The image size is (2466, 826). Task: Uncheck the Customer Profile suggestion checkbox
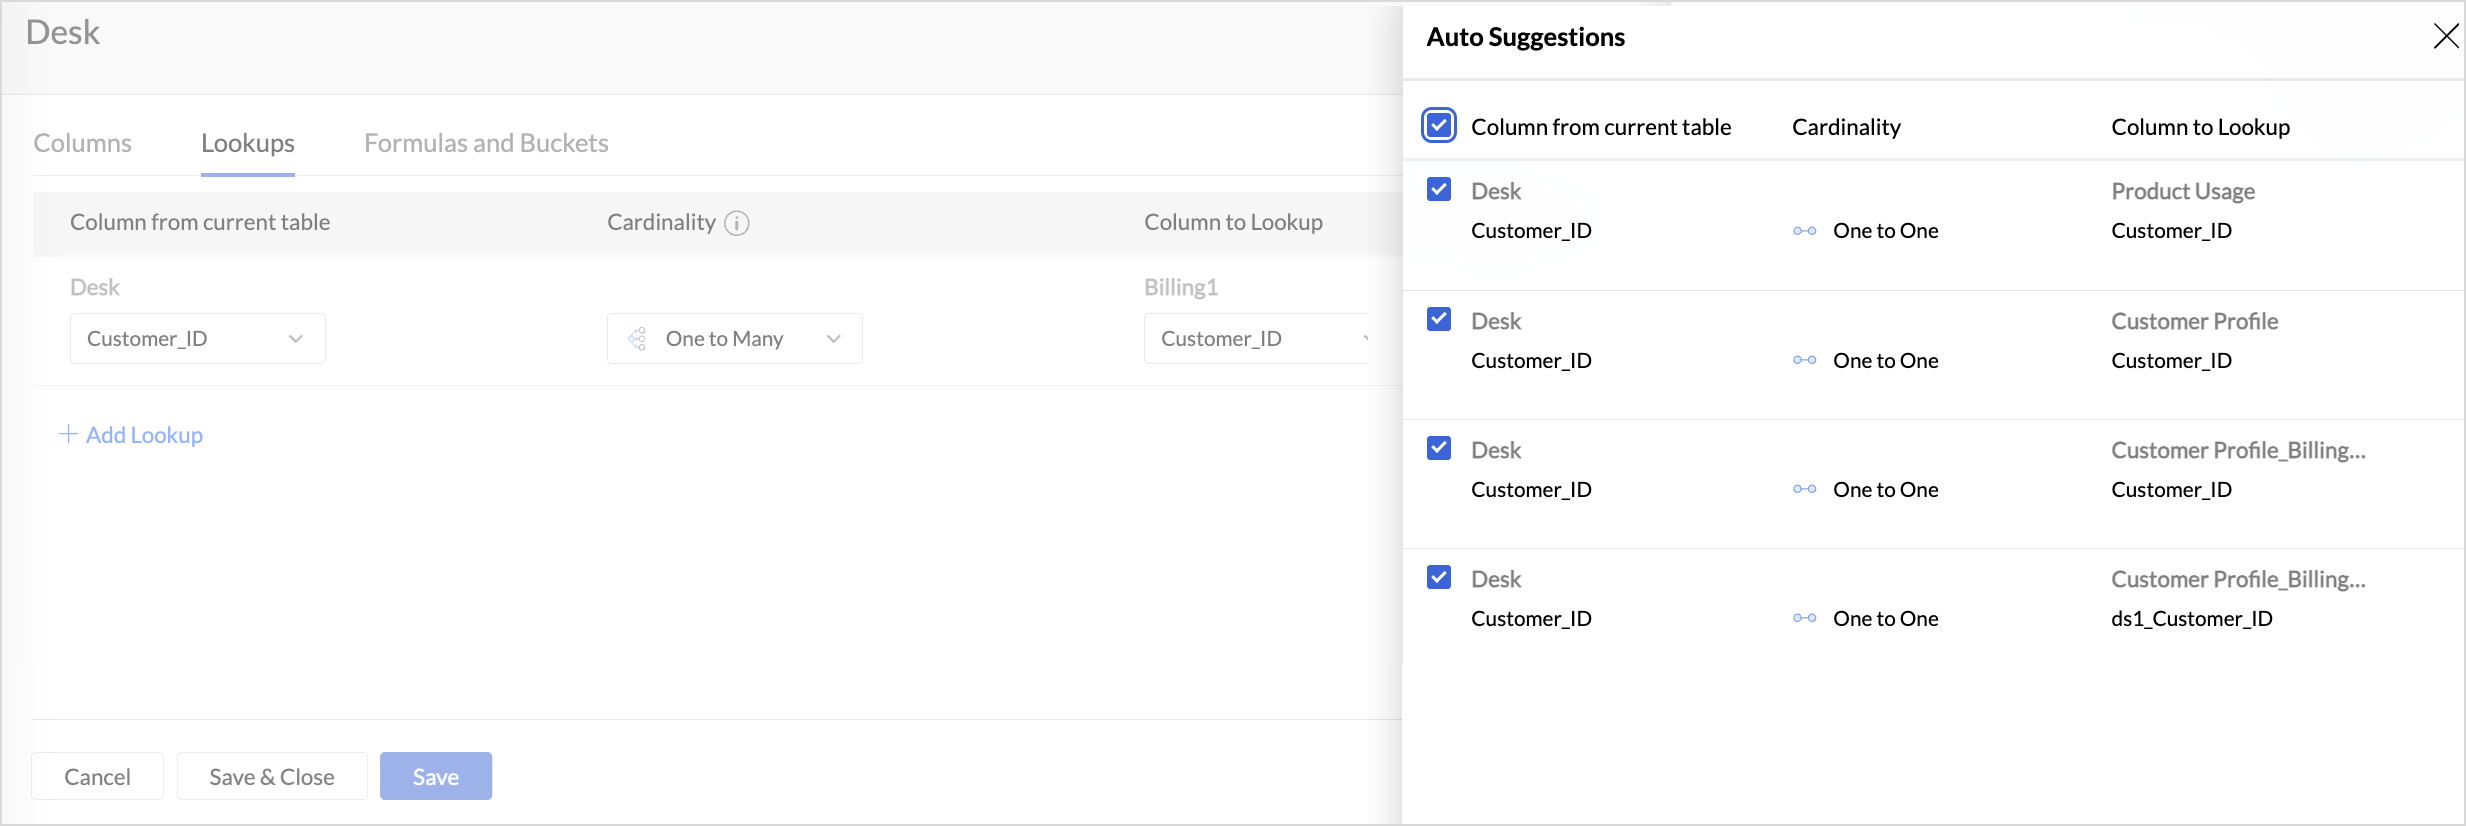(x=1439, y=319)
